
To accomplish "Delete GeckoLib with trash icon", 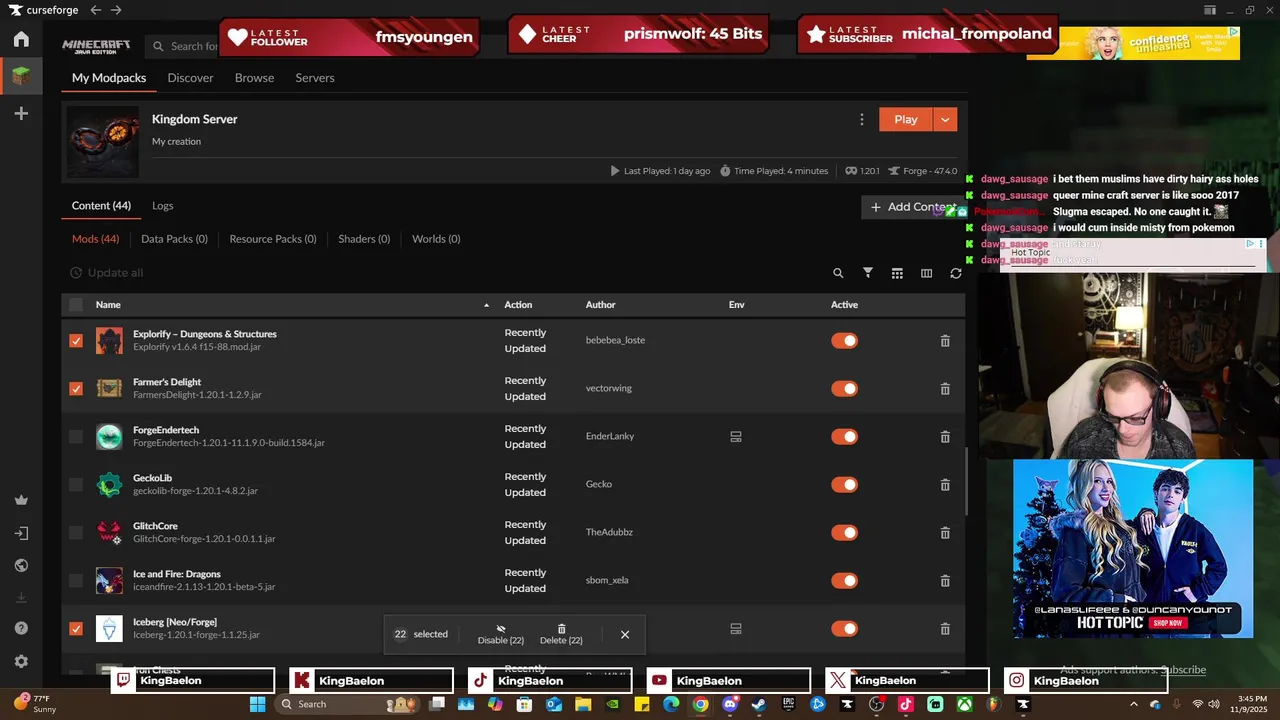I will point(945,485).
